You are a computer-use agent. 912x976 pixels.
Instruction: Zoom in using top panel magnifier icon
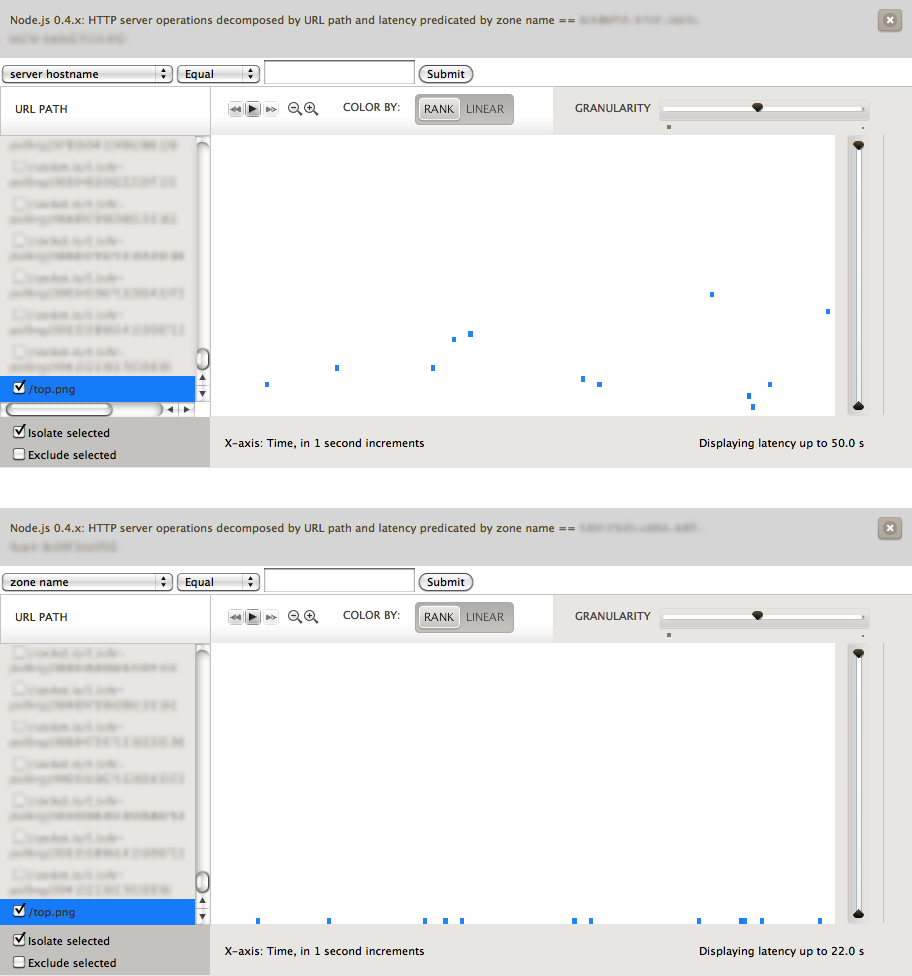click(x=311, y=109)
